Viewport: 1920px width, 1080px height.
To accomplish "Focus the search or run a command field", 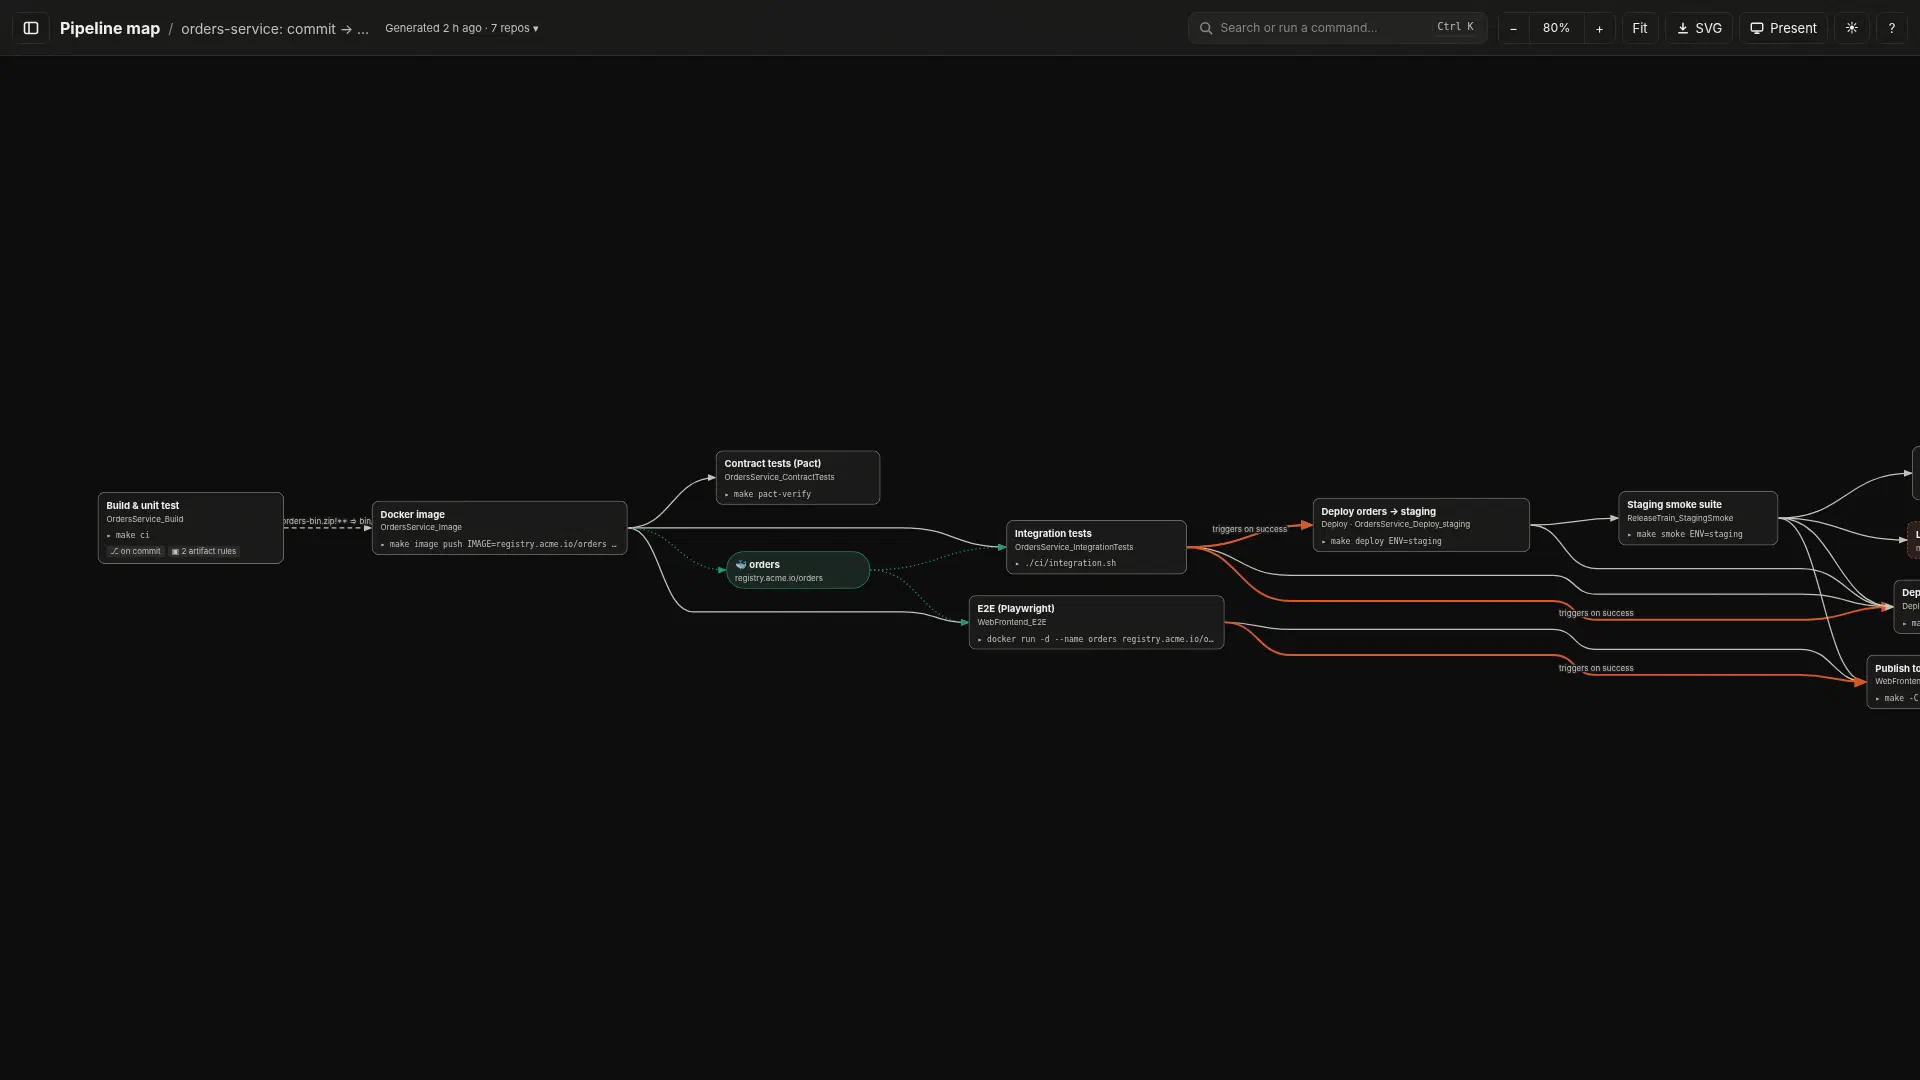I will point(1337,28).
